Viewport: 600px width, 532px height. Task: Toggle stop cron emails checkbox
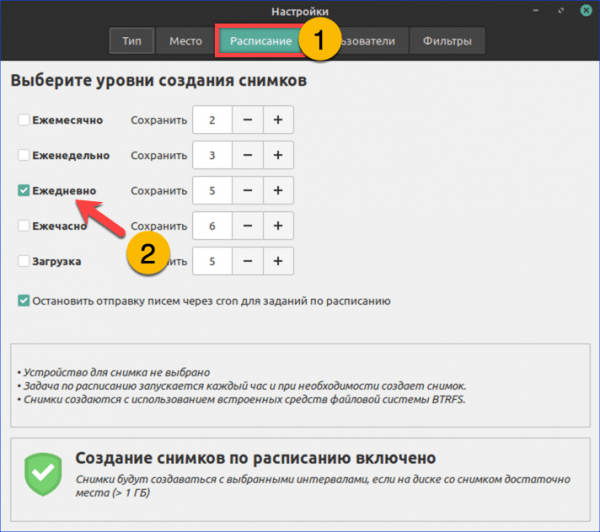click(24, 301)
